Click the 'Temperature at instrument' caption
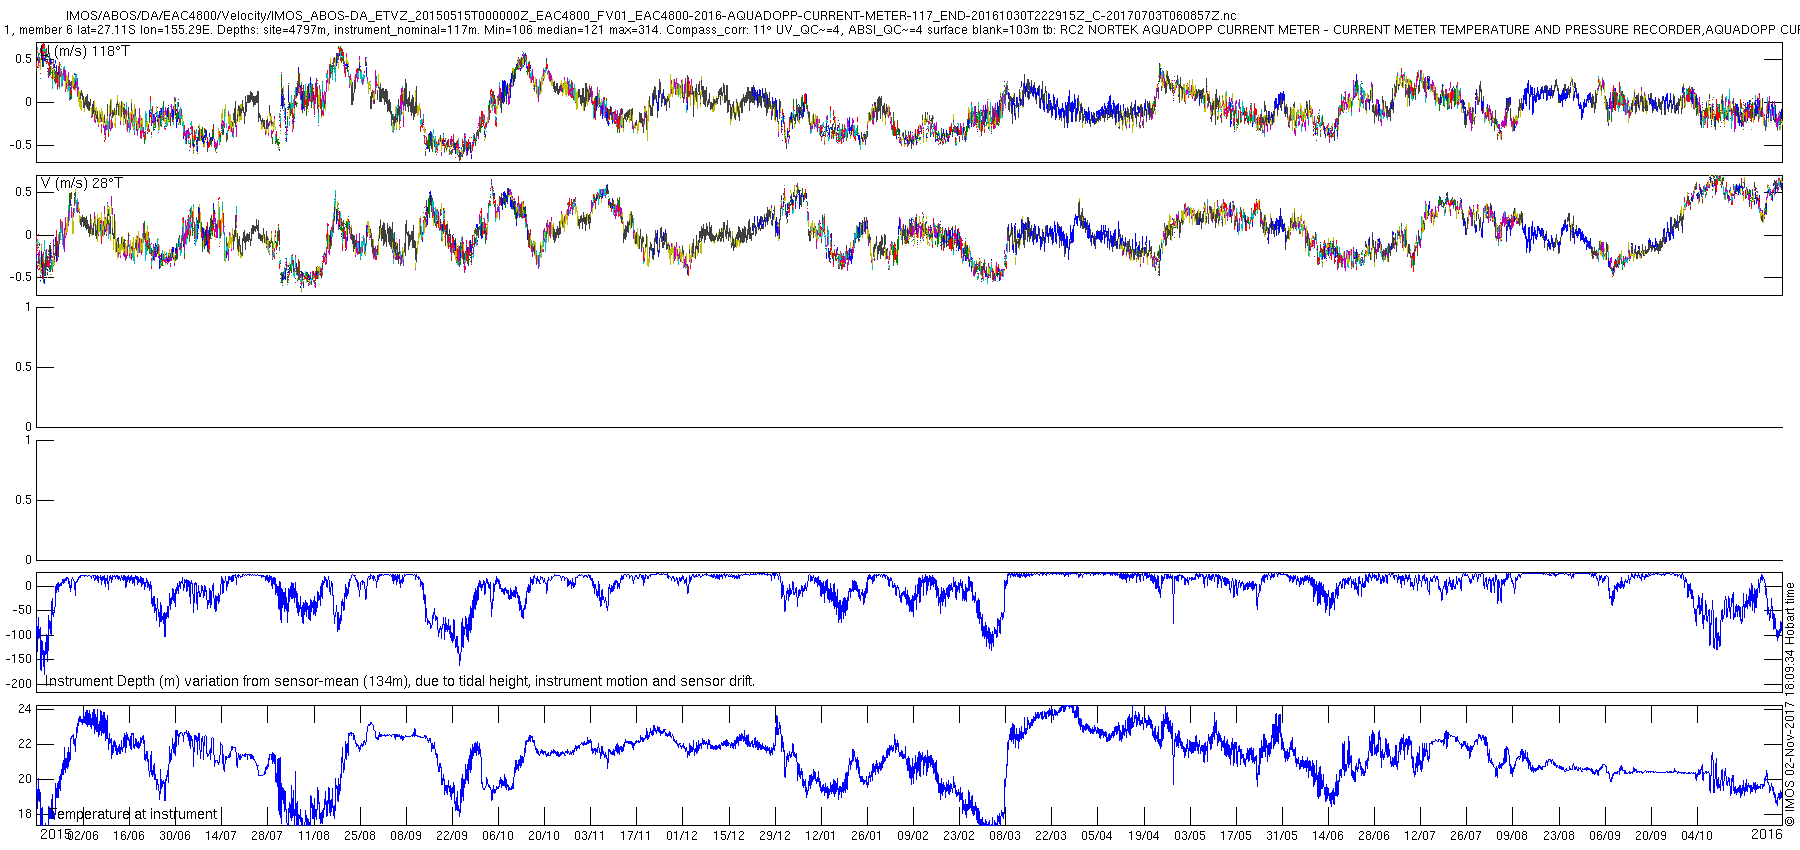The image size is (1800, 850). click(132, 814)
